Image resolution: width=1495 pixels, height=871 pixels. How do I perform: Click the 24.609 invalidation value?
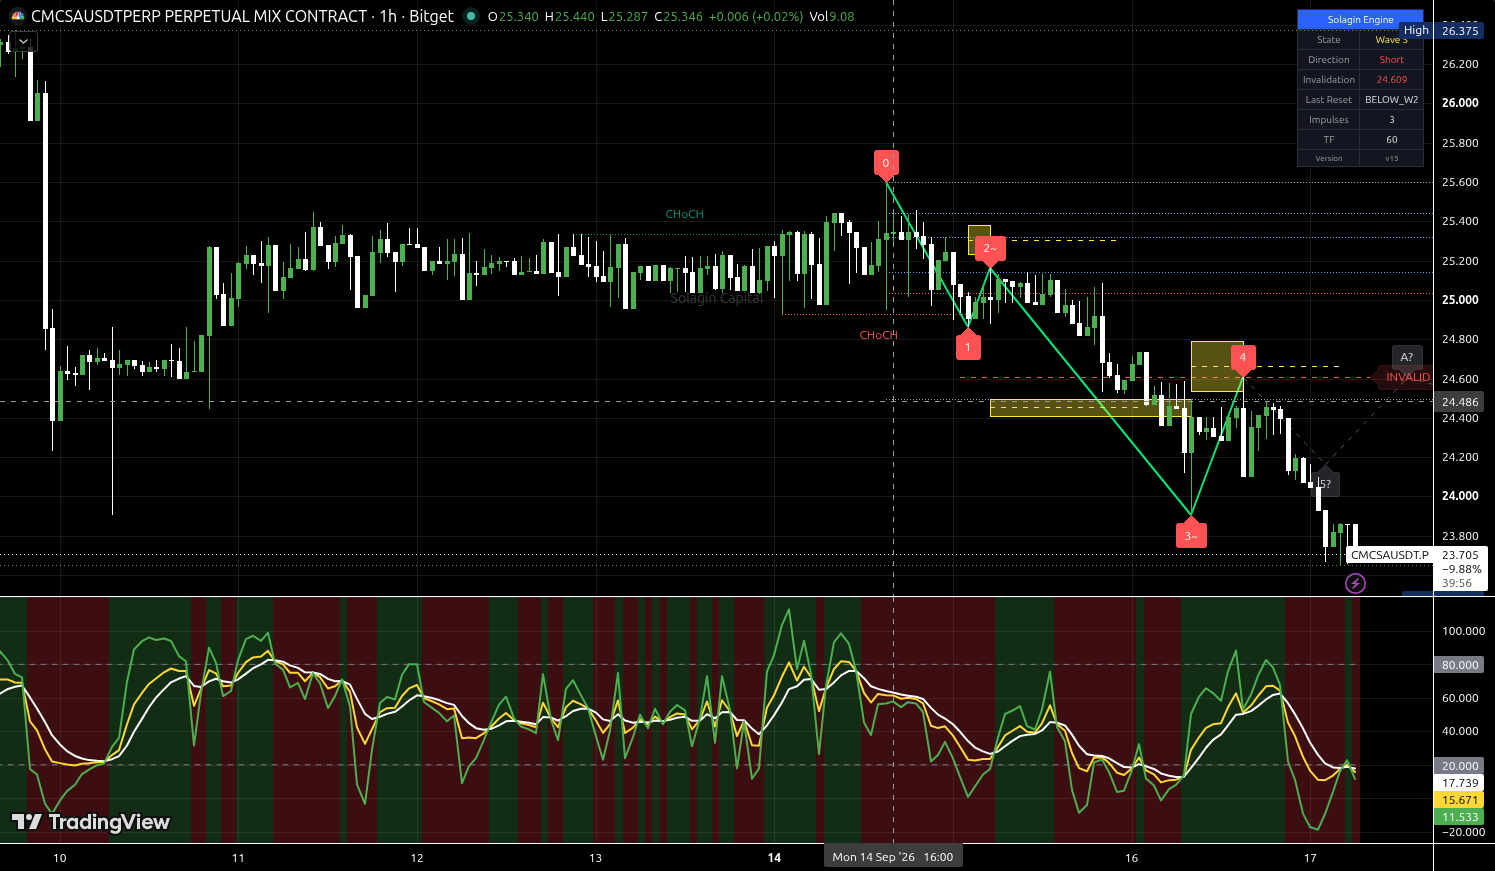pos(1391,80)
